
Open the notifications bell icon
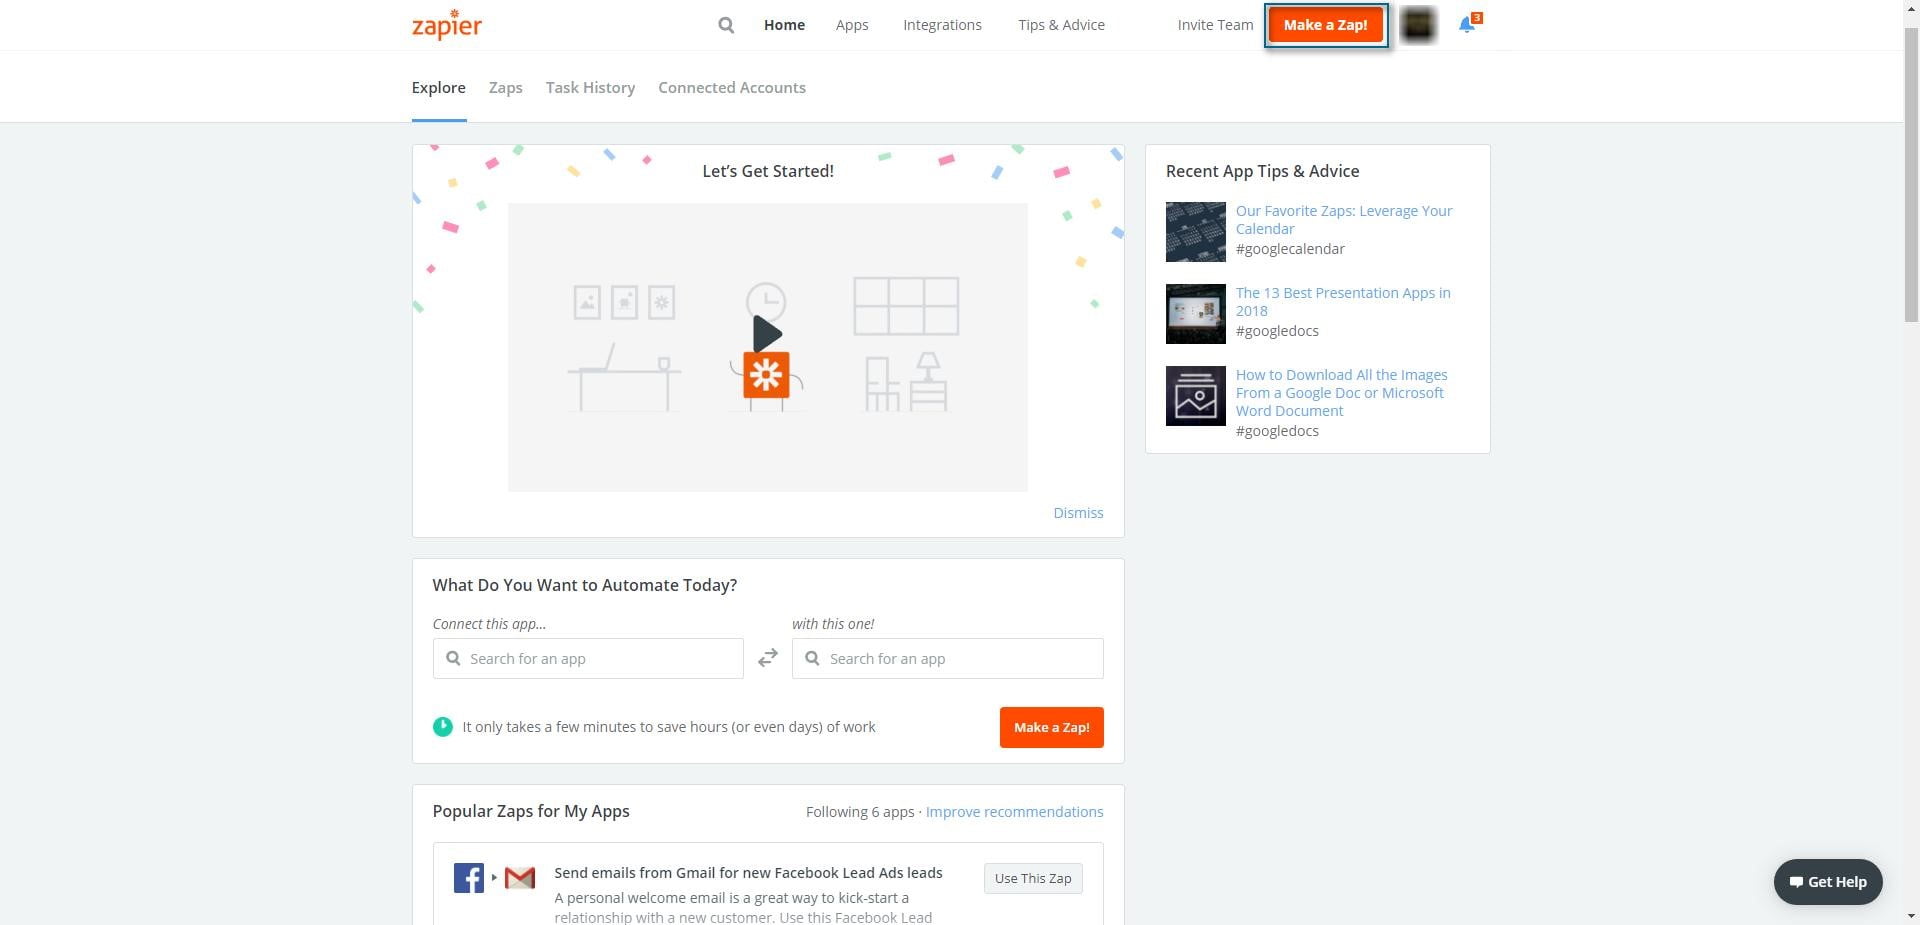1467,25
